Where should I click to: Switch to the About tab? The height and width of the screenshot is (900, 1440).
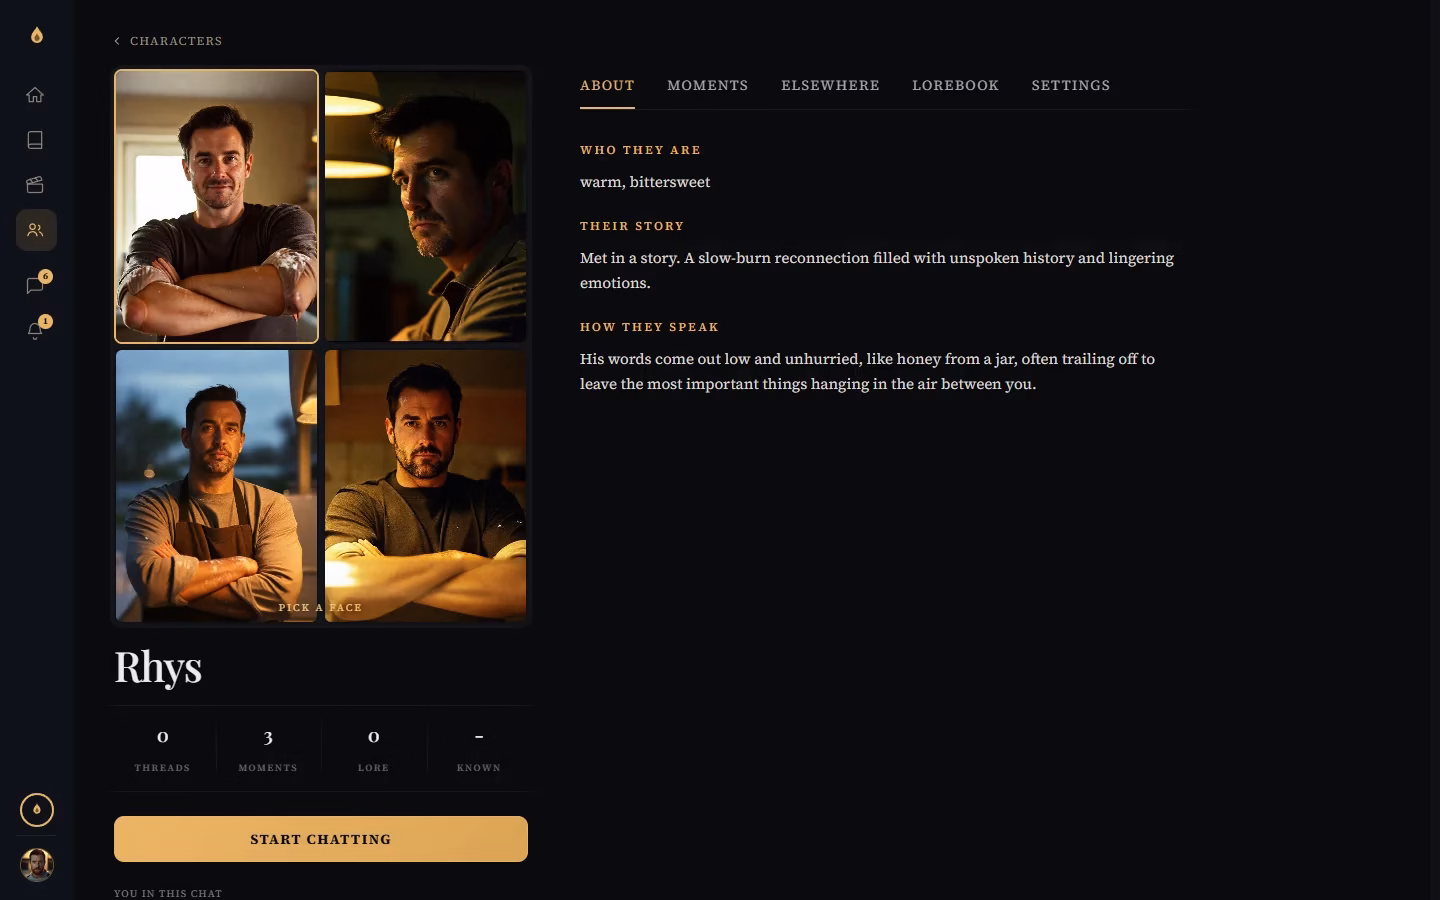click(x=607, y=86)
